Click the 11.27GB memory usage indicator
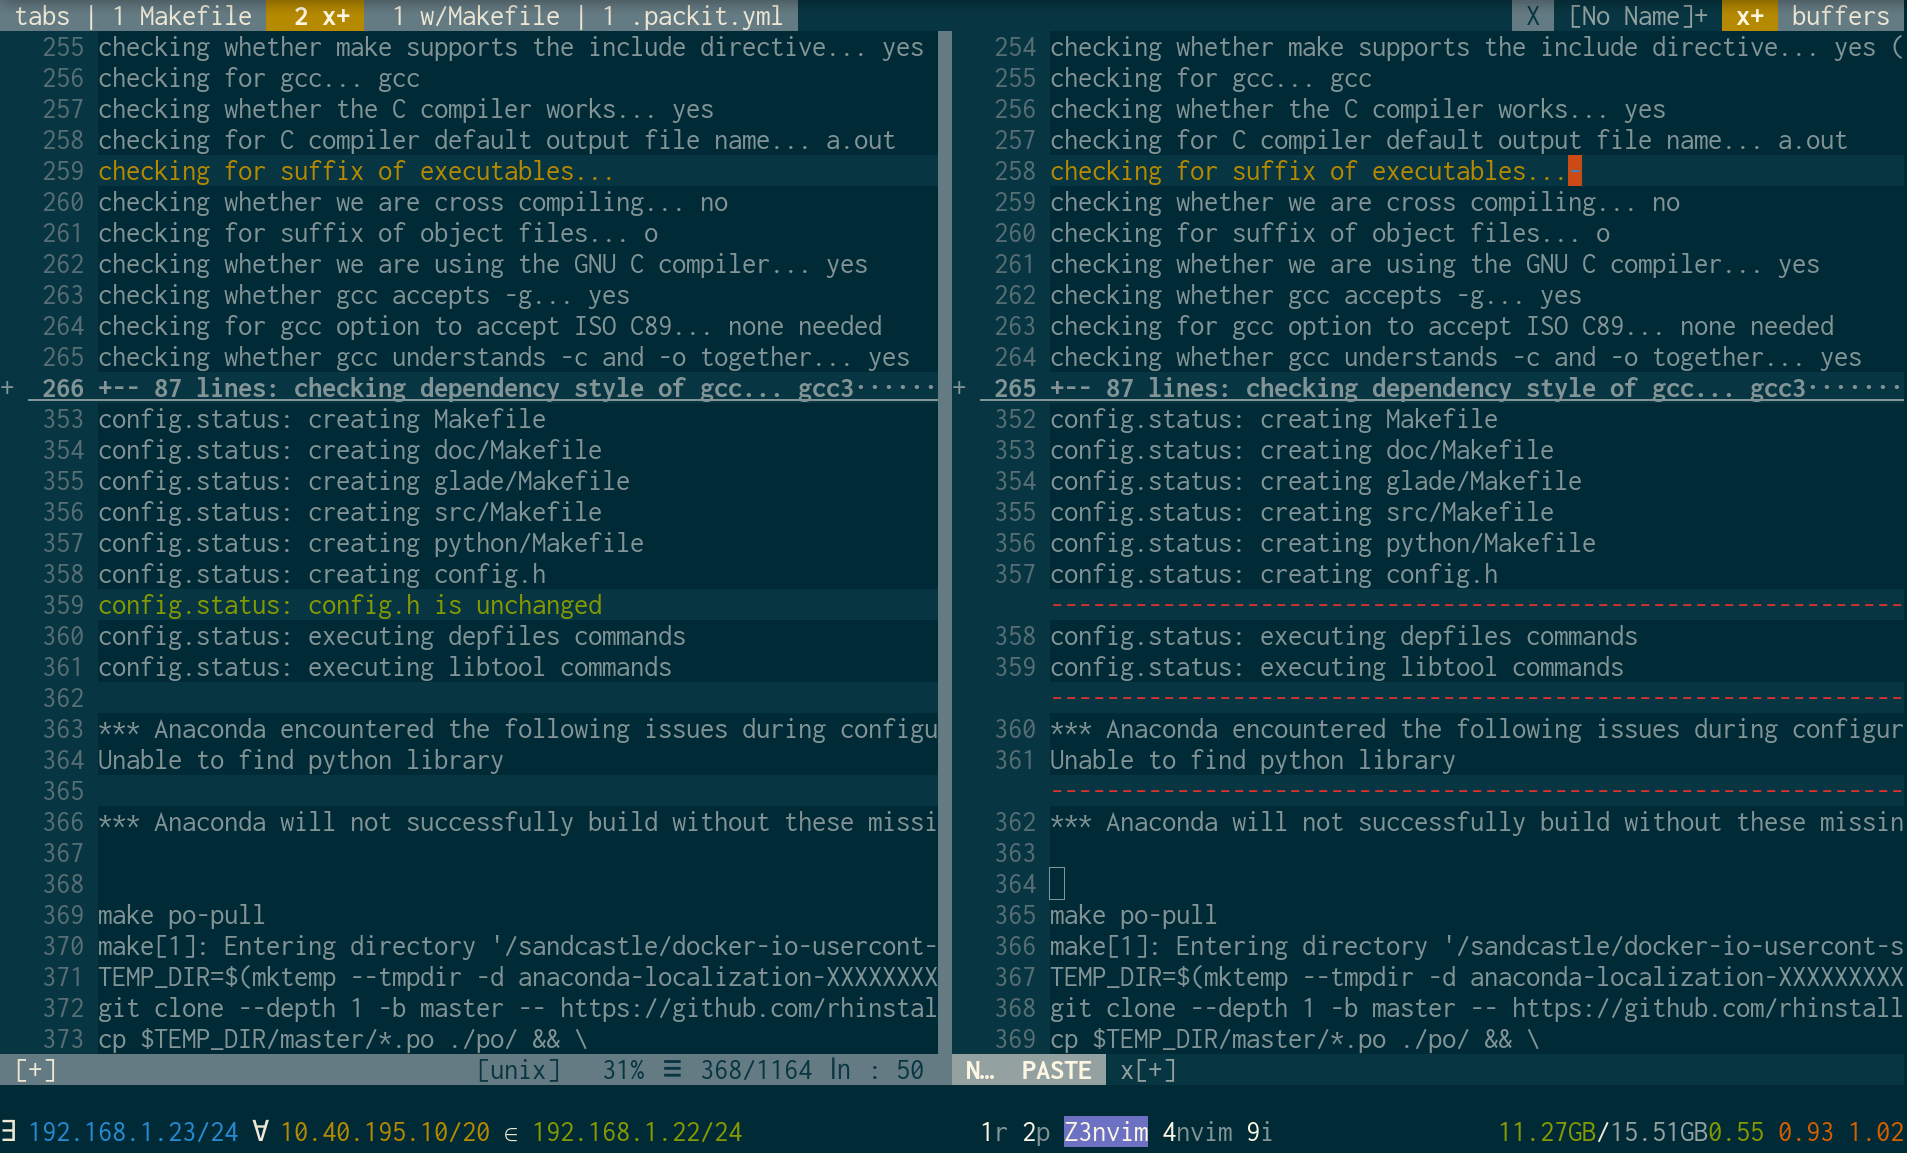 coord(1549,1131)
